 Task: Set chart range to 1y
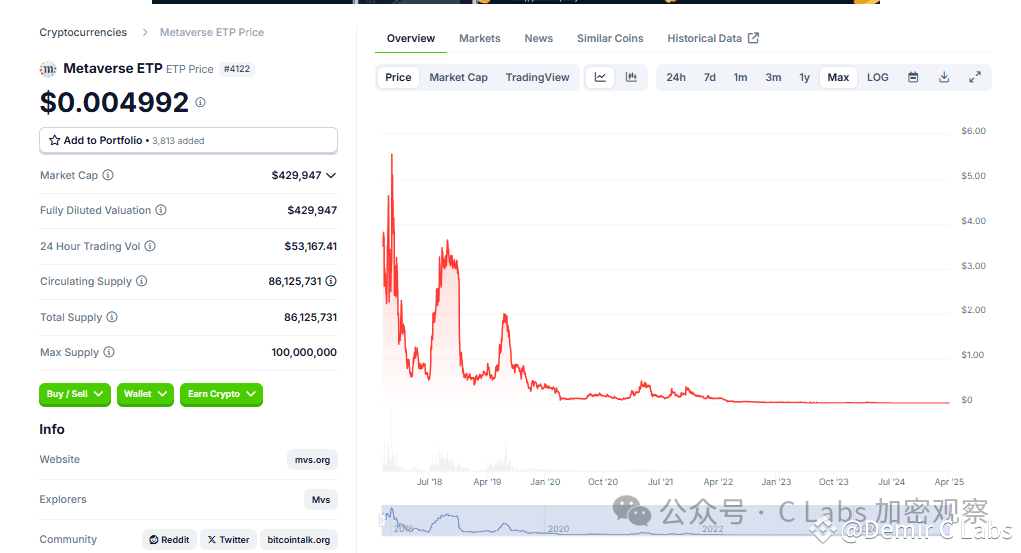pos(804,77)
